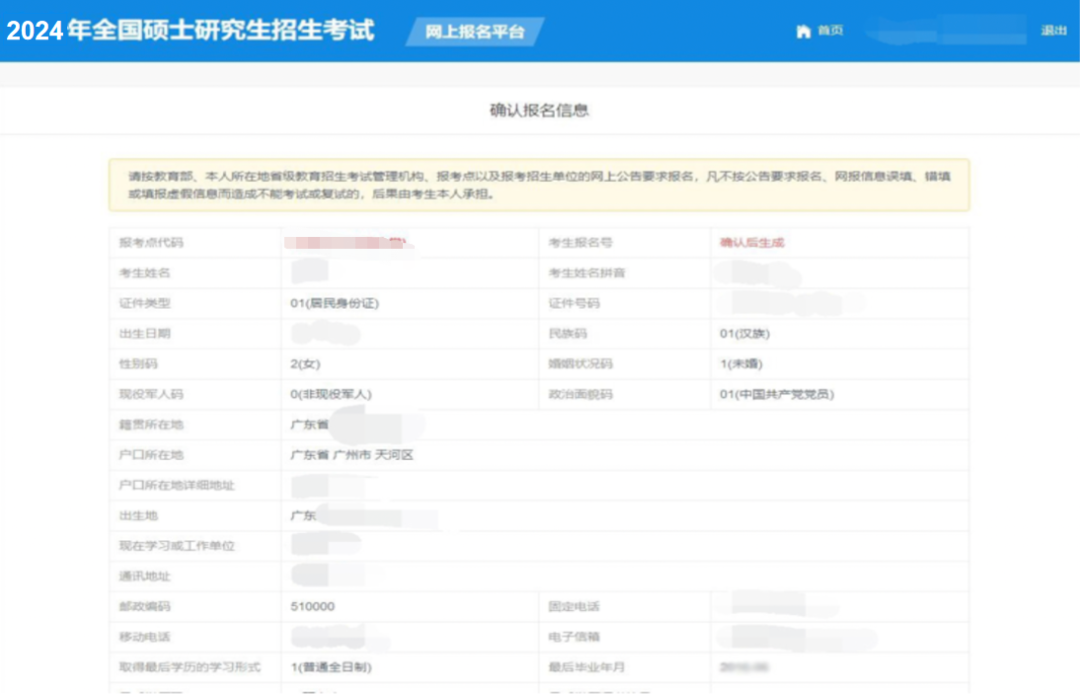This screenshot has width=1080, height=694.
Task: Click the 网上报名平台 banner label
Action: click(475, 32)
